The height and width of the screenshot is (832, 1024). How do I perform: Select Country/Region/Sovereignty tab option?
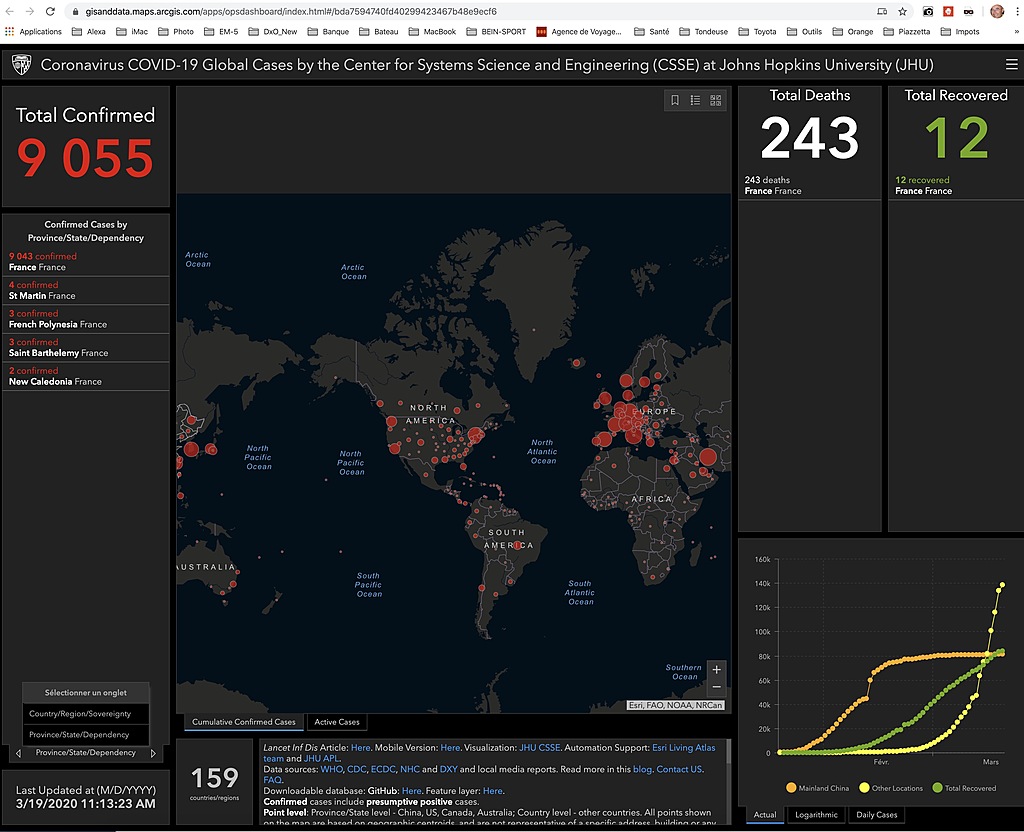coord(86,714)
